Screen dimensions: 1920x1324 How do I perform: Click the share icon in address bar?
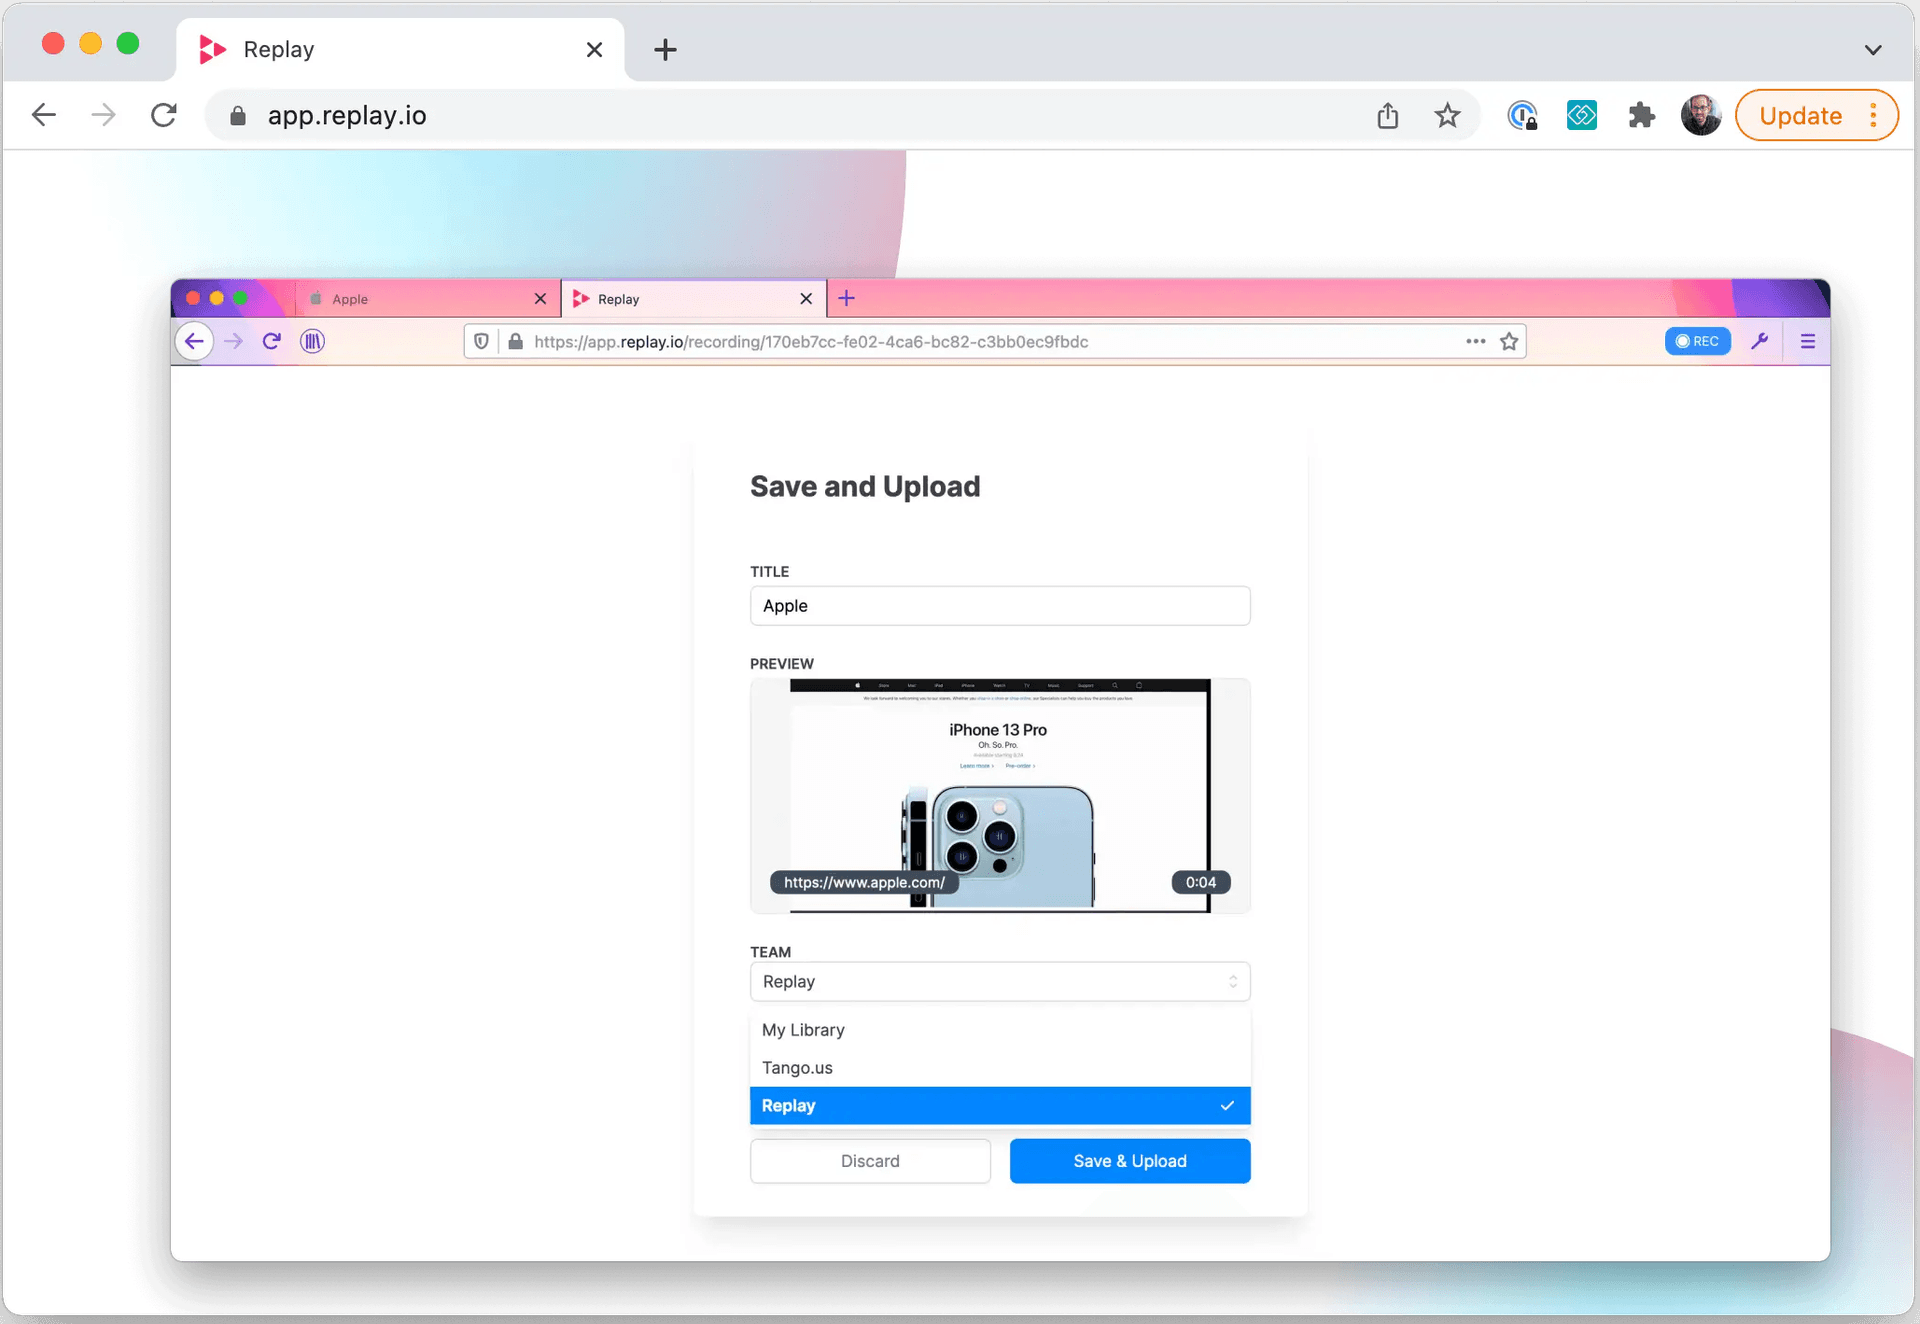pyautogui.click(x=1387, y=116)
